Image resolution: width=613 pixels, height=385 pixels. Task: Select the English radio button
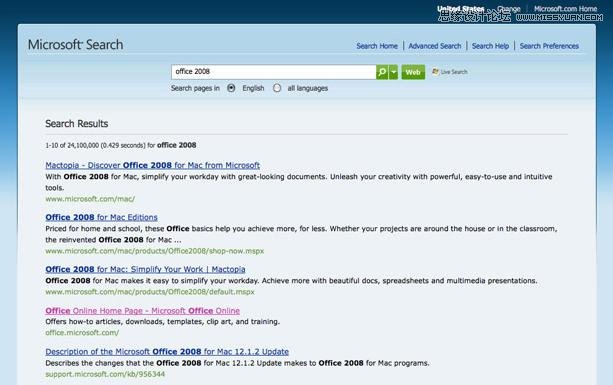pyautogui.click(x=231, y=88)
